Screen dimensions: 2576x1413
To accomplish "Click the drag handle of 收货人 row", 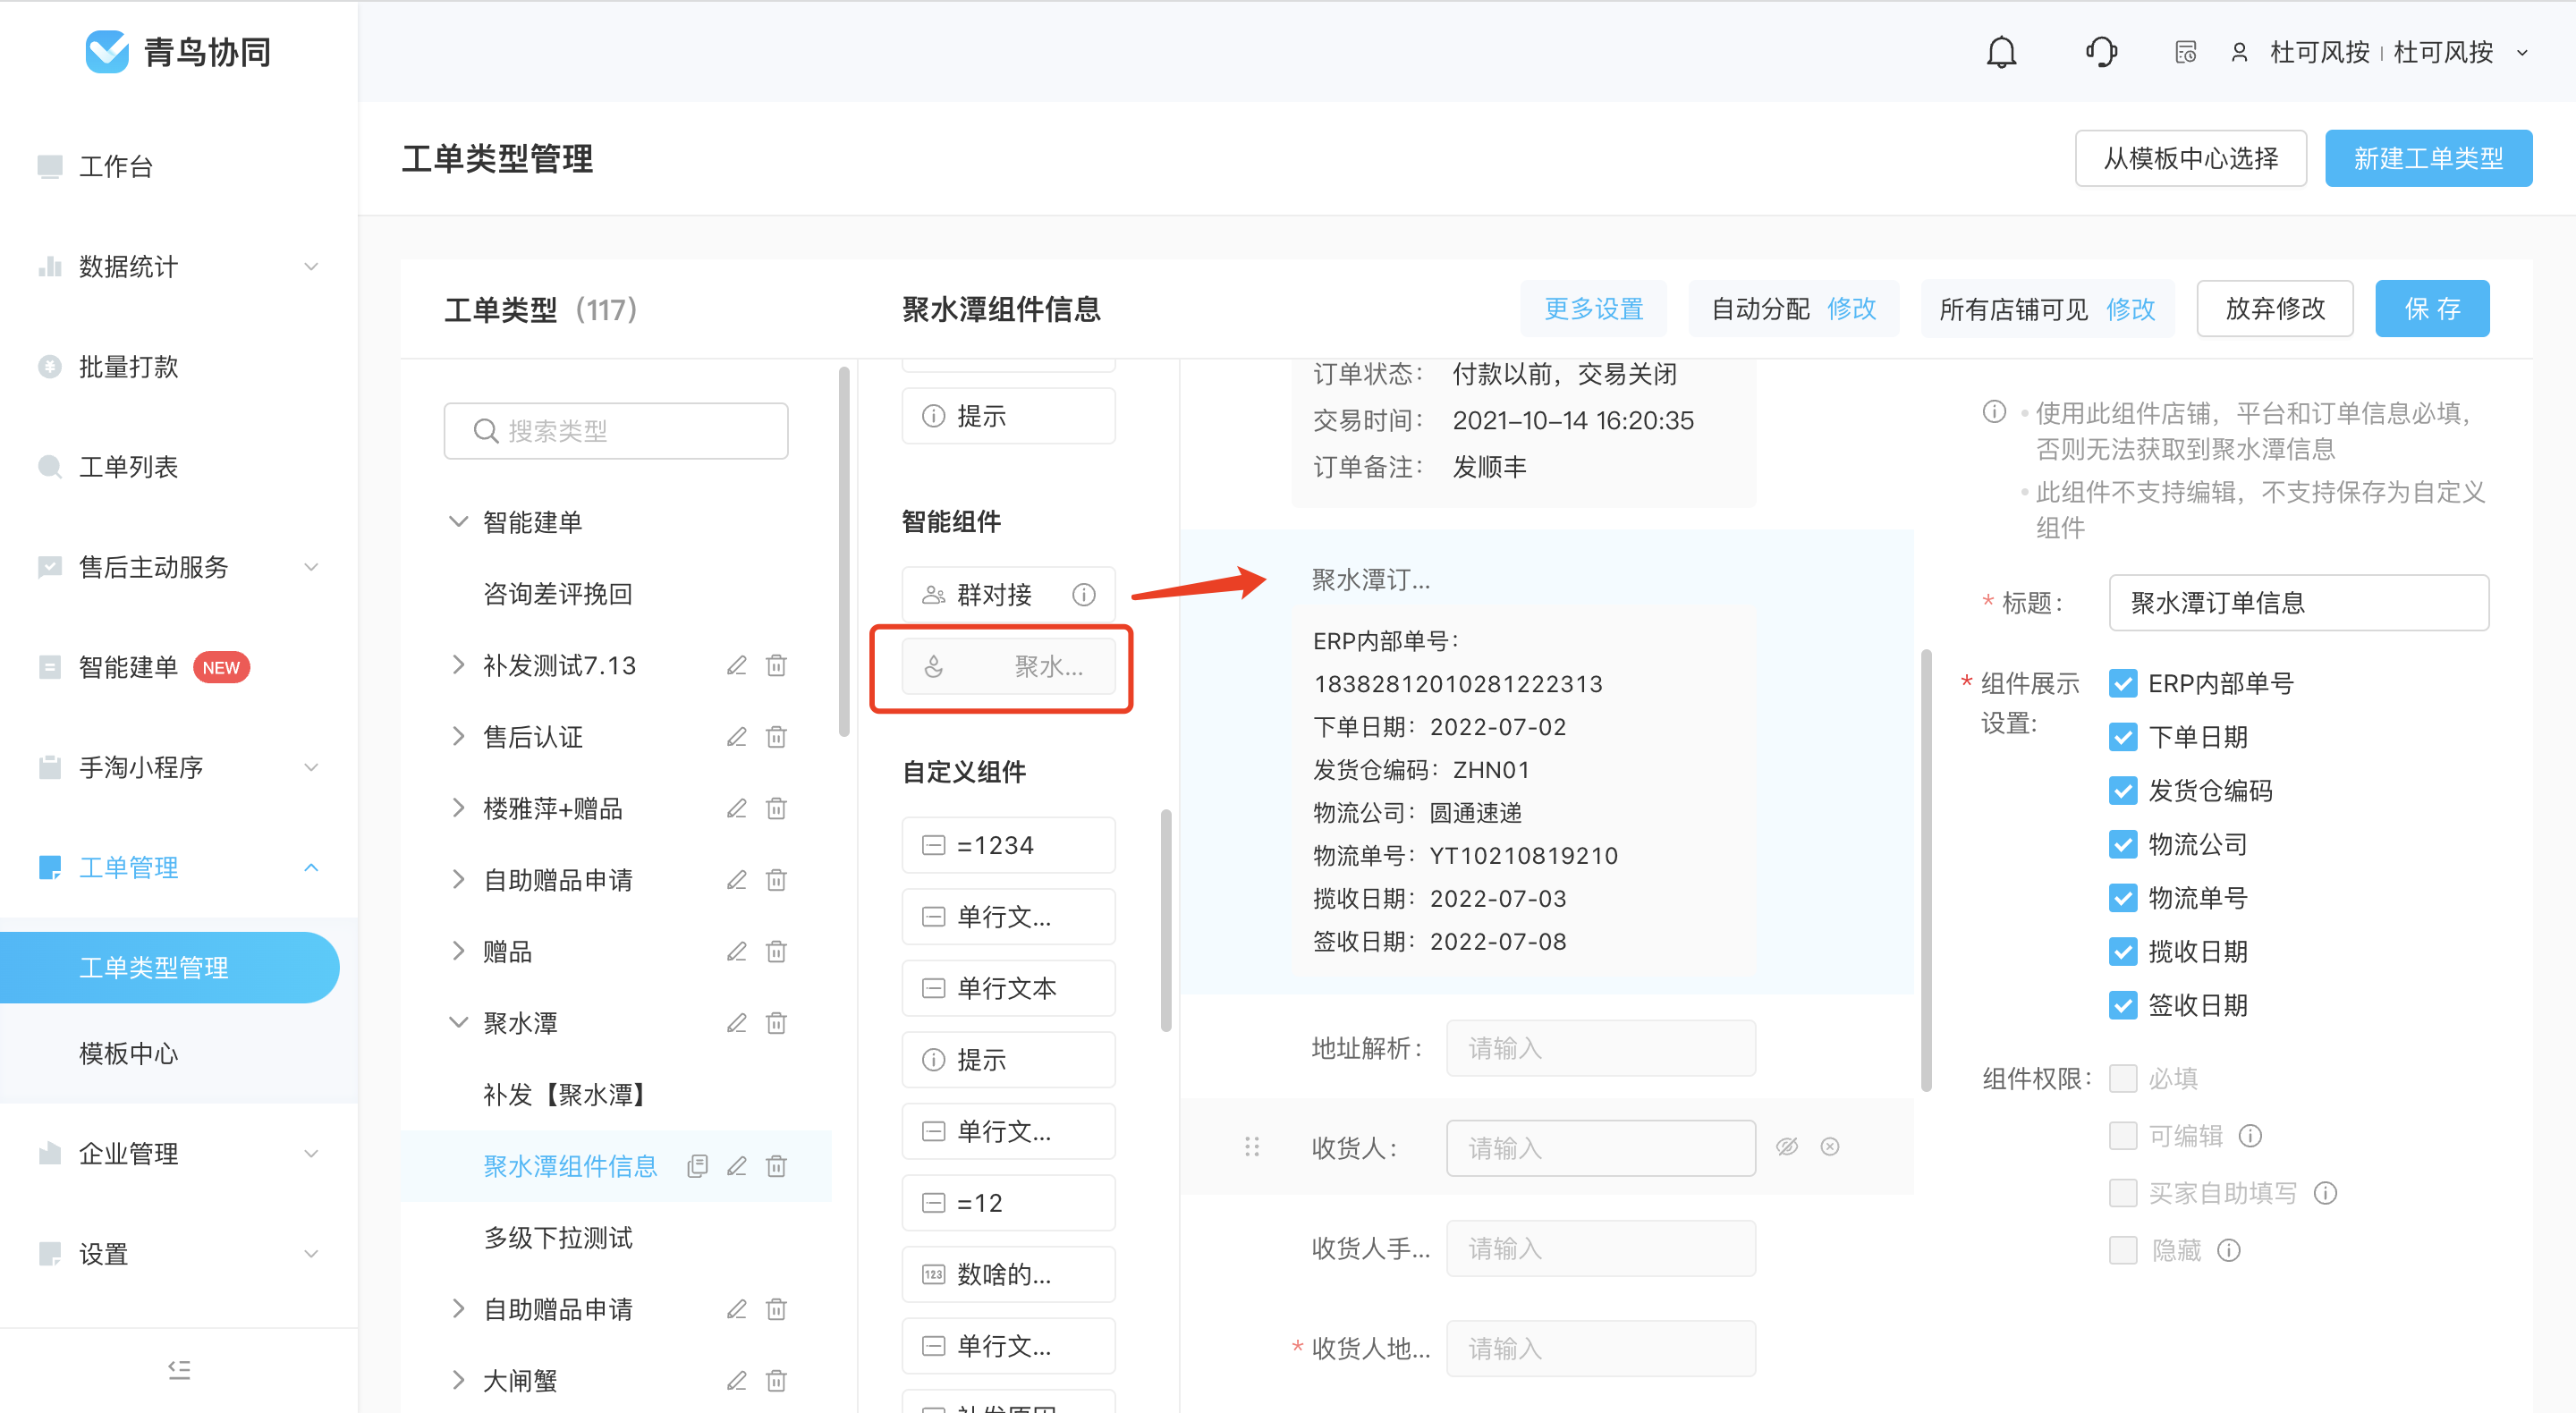I will pos(1252,1147).
